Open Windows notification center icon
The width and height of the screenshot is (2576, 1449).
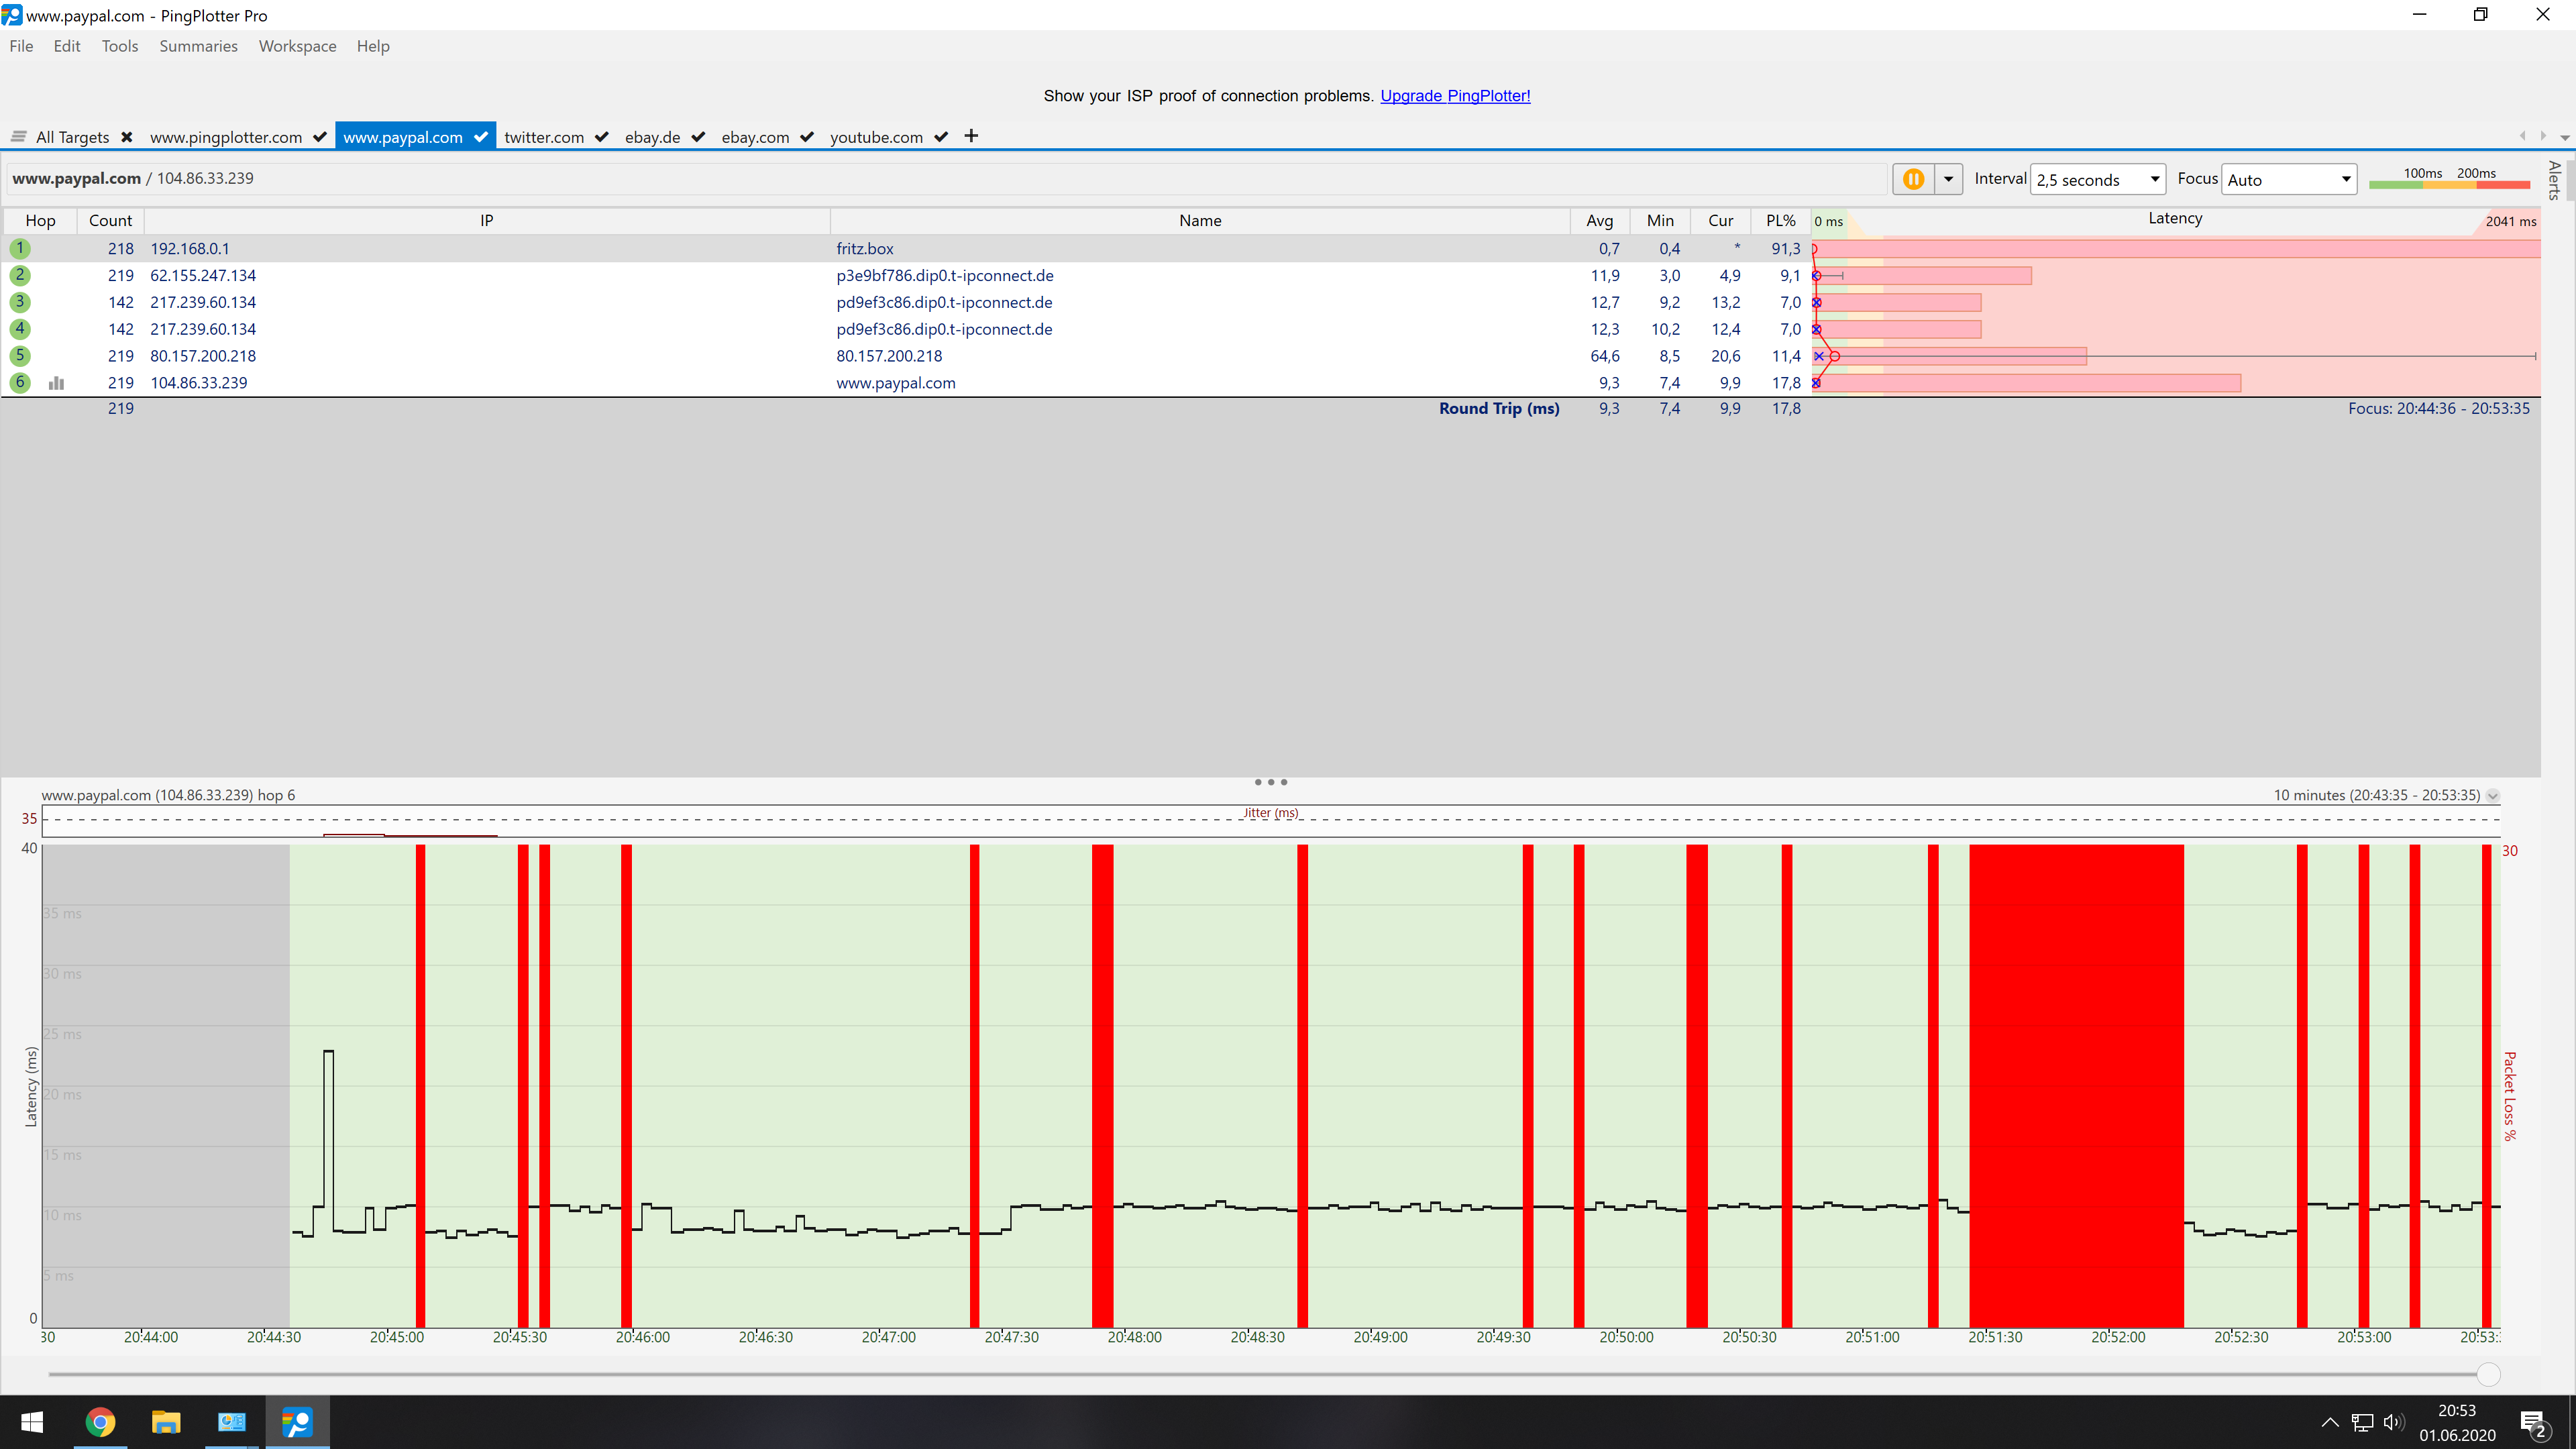pyautogui.click(x=2533, y=1422)
